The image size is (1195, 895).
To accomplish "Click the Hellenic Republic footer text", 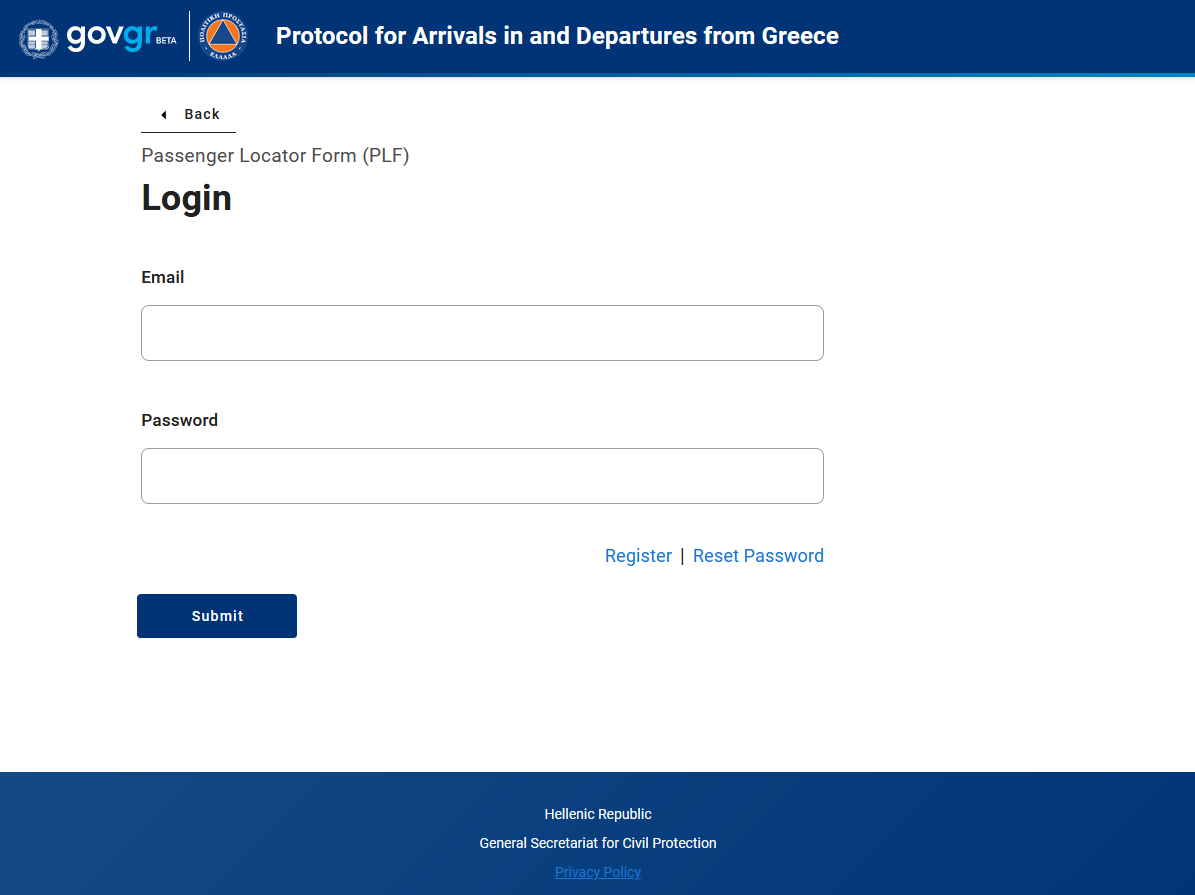I will (598, 814).
